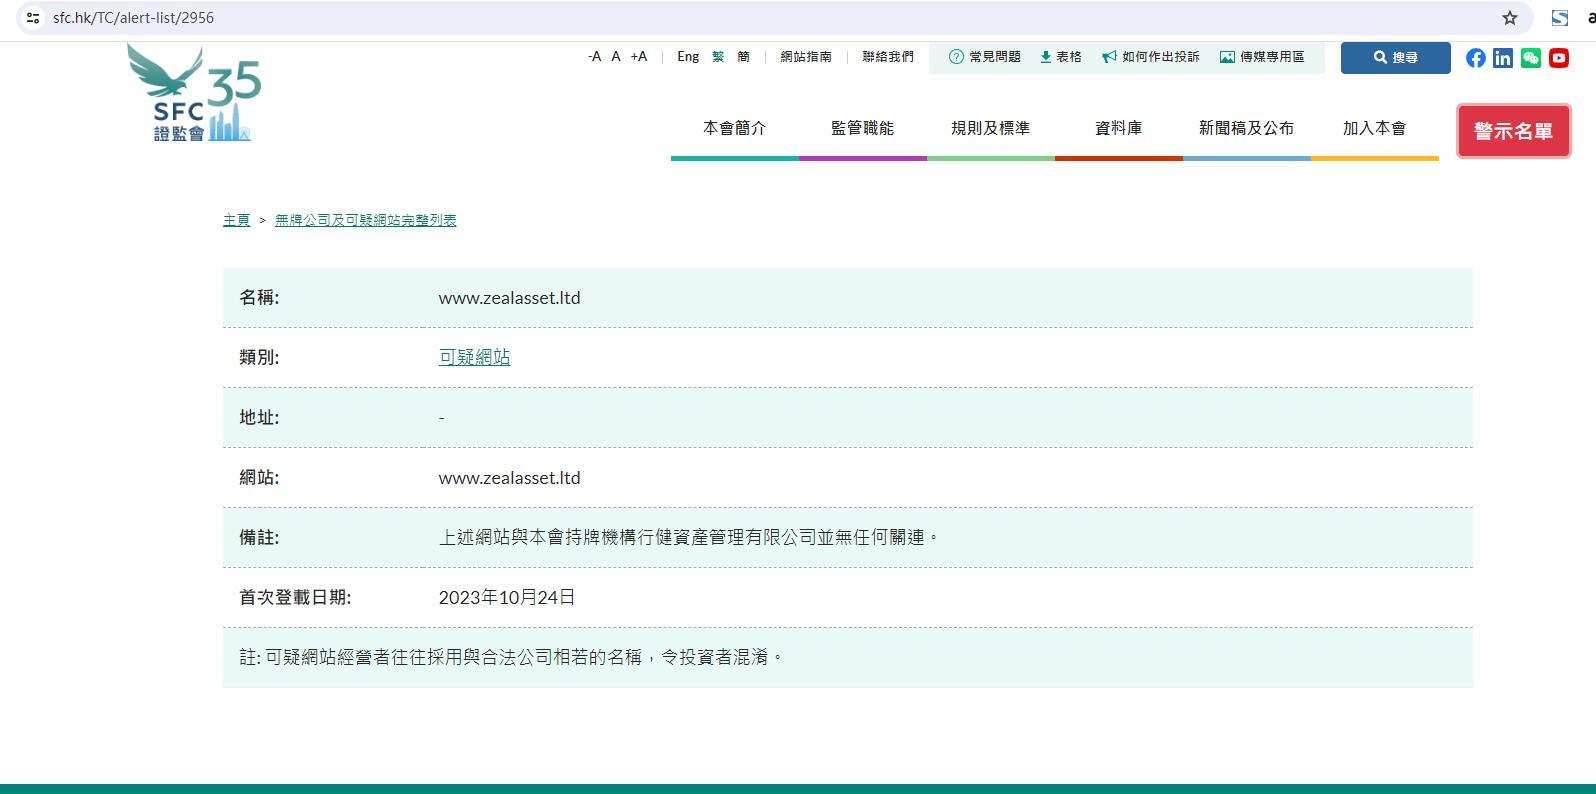Bookmark this page with the star icon

(x=1510, y=18)
